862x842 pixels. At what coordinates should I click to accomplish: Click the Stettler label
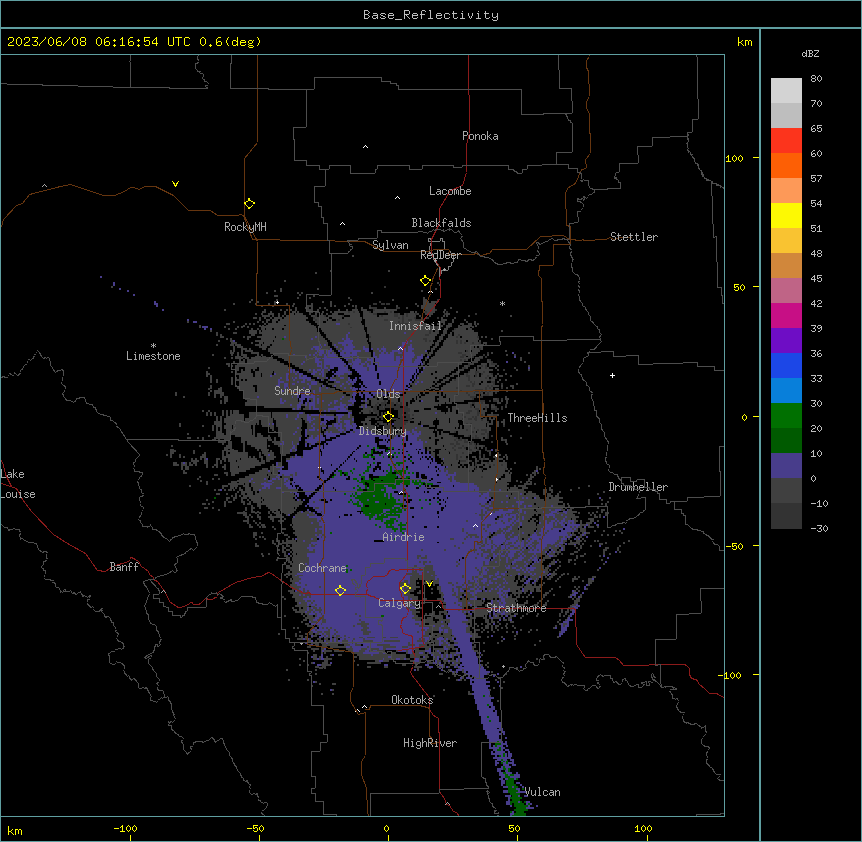click(634, 237)
